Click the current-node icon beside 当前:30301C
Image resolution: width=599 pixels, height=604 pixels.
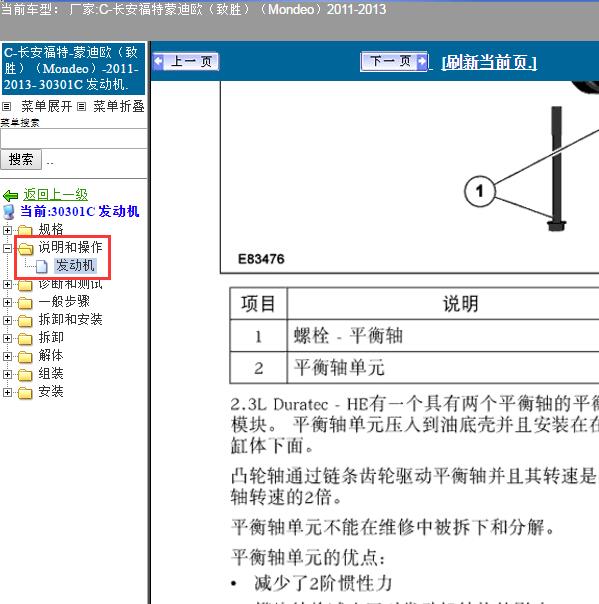[x=9, y=212]
